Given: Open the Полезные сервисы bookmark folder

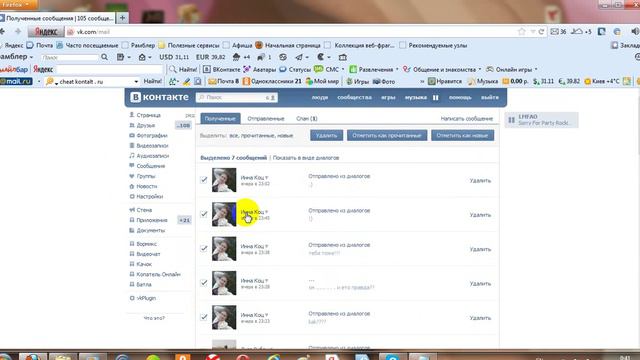Looking at the screenshot, I should coord(189,45).
